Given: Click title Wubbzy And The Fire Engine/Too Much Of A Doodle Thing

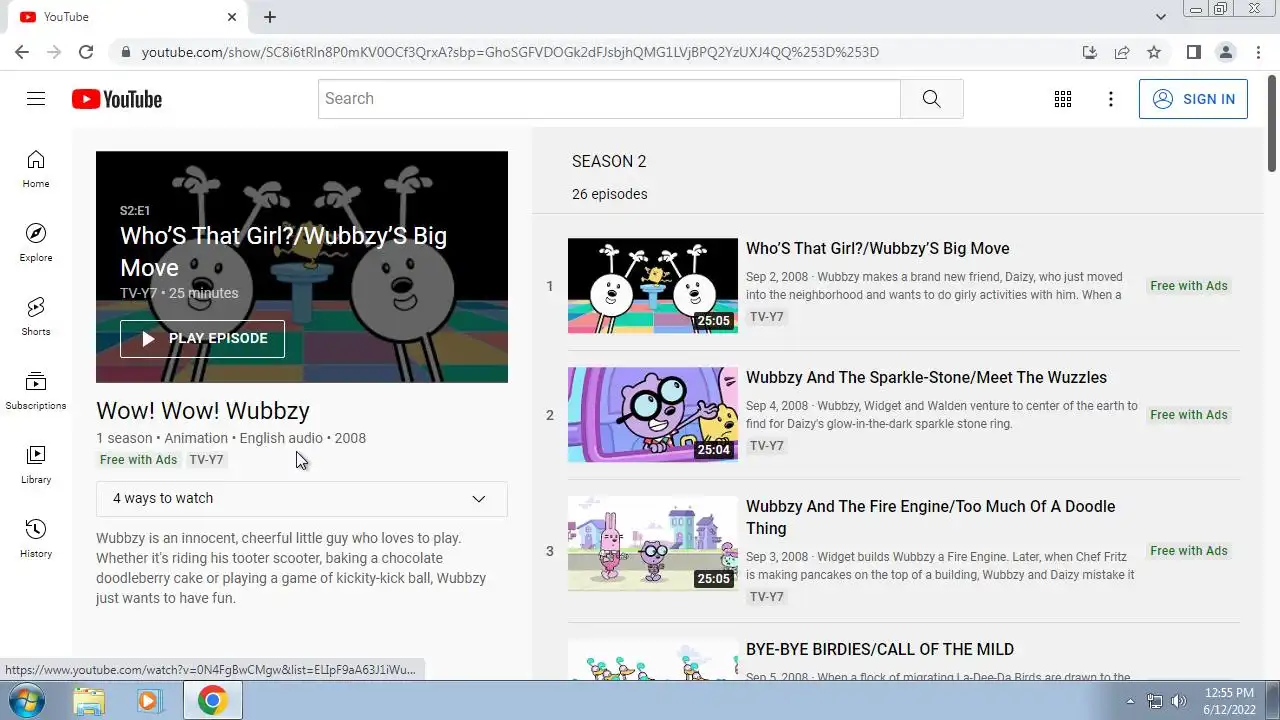Looking at the screenshot, I should click(x=930, y=517).
